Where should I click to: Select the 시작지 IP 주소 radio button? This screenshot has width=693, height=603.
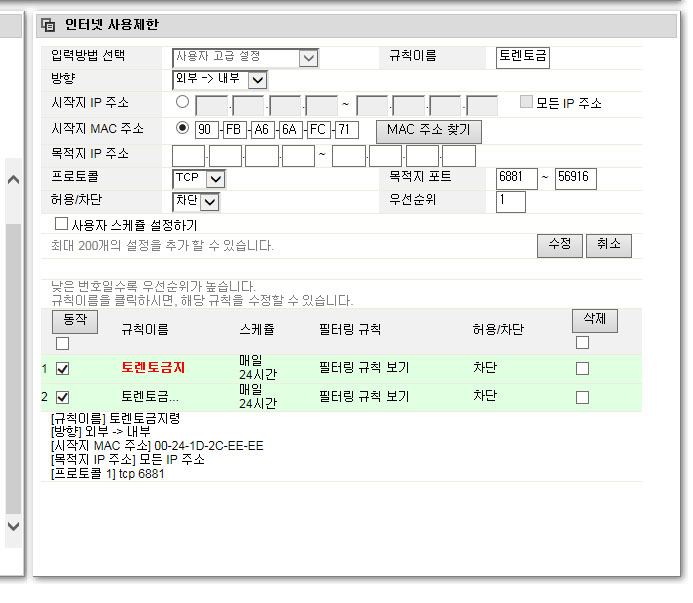click(x=182, y=102)
